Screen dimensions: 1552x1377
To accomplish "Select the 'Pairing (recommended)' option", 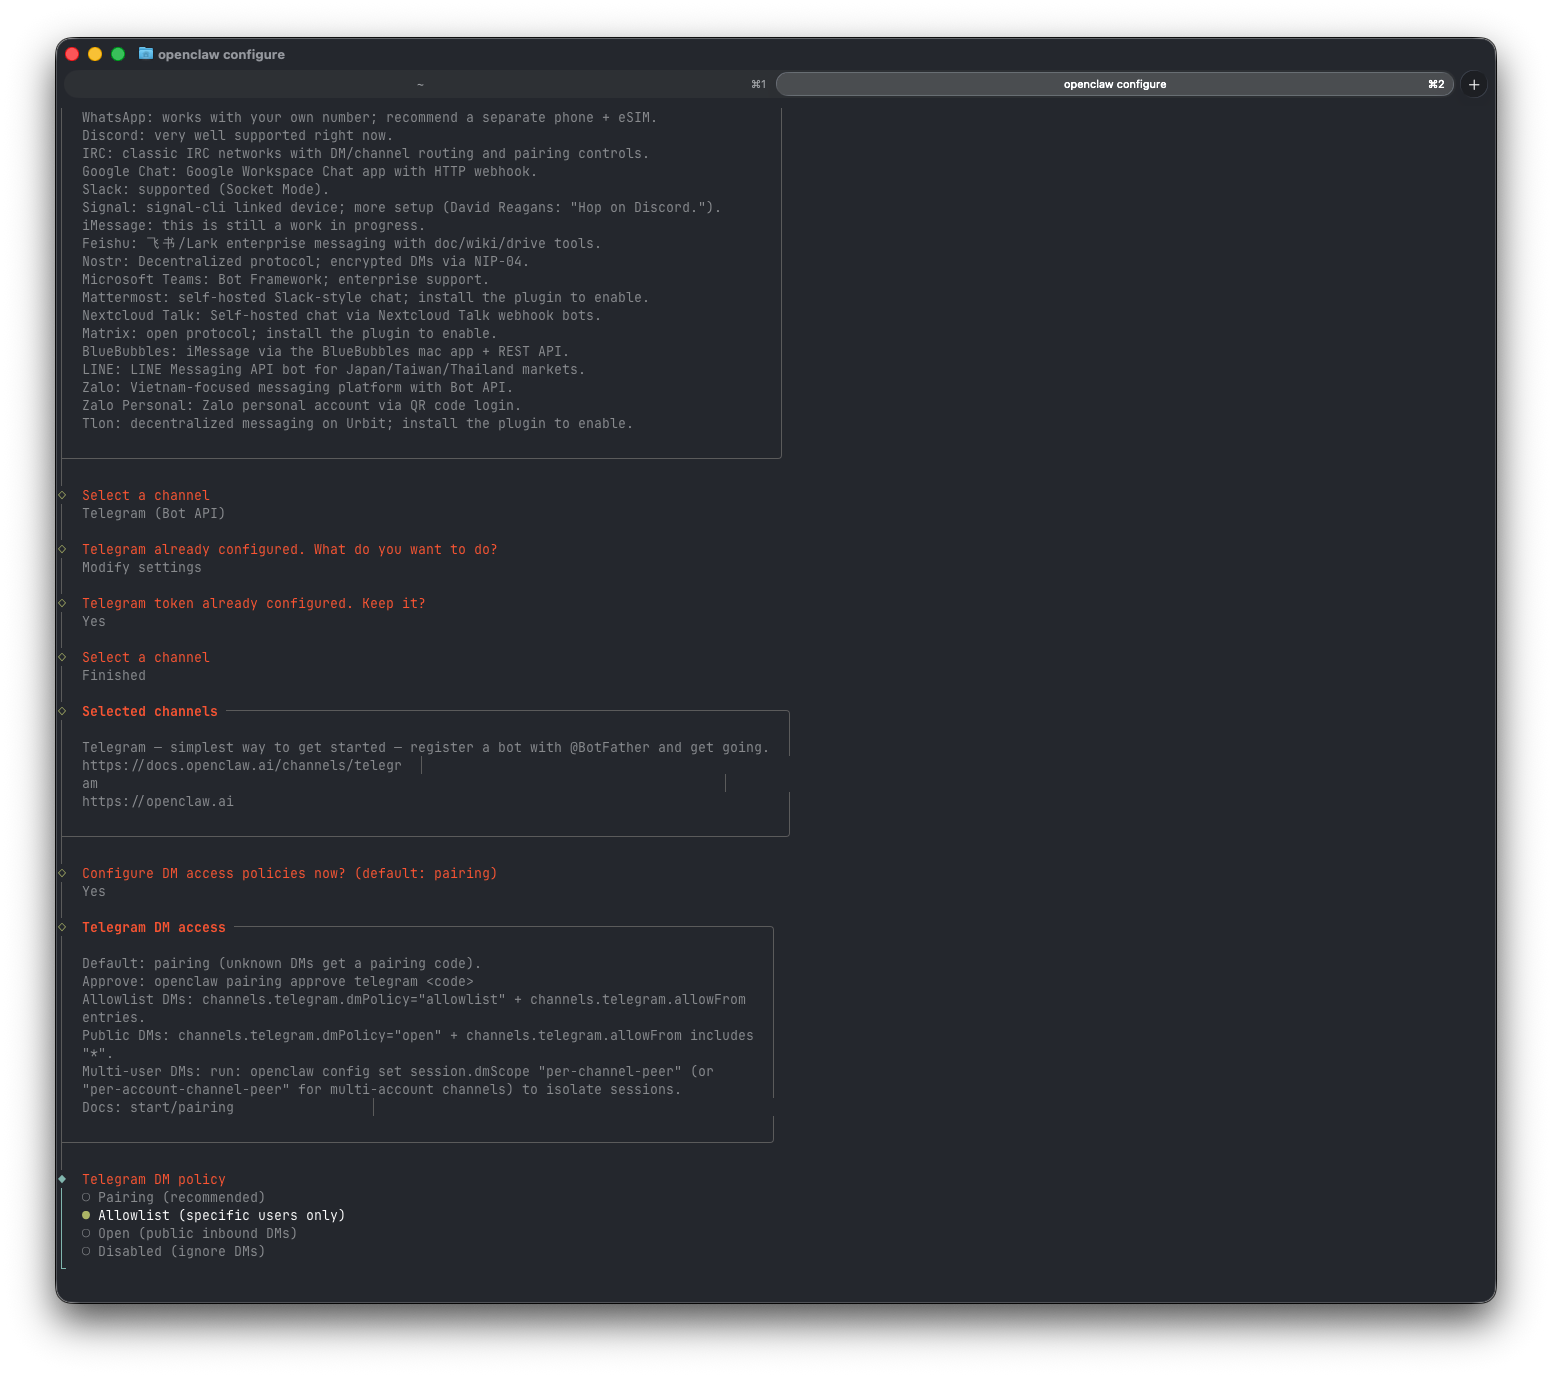I will point(181,1197).
